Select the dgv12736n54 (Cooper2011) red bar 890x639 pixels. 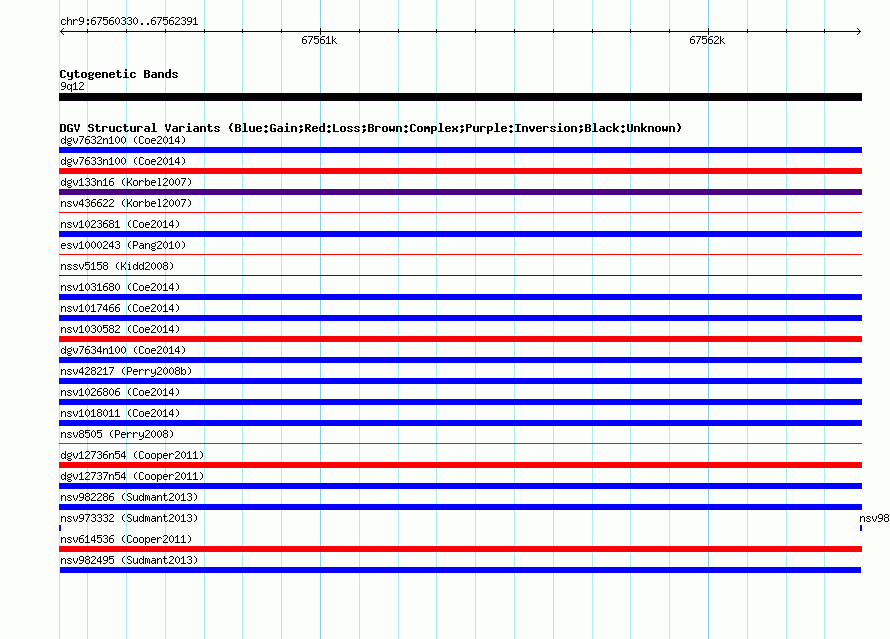click(460, 465)
